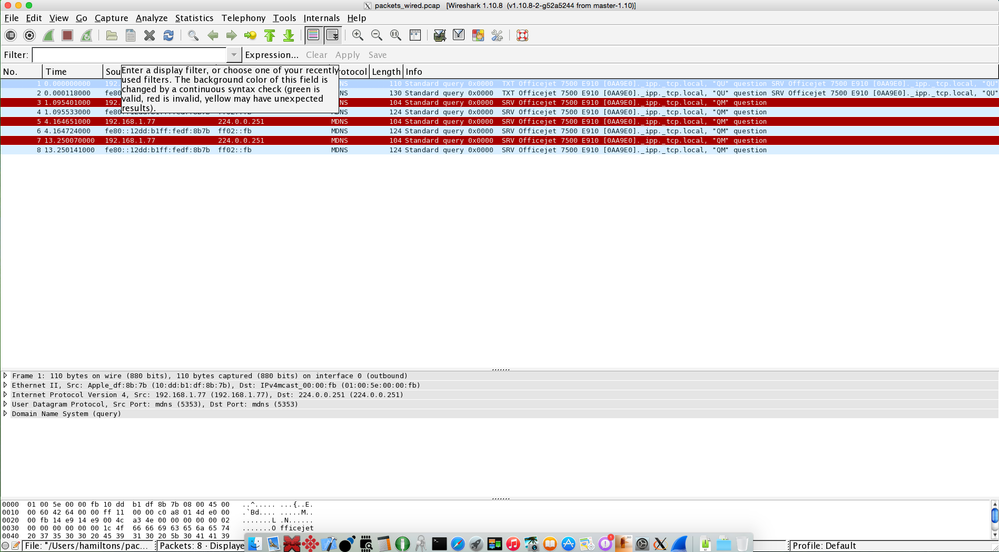Open the Capture menu
999x552 pixels.
coord(111,18)
